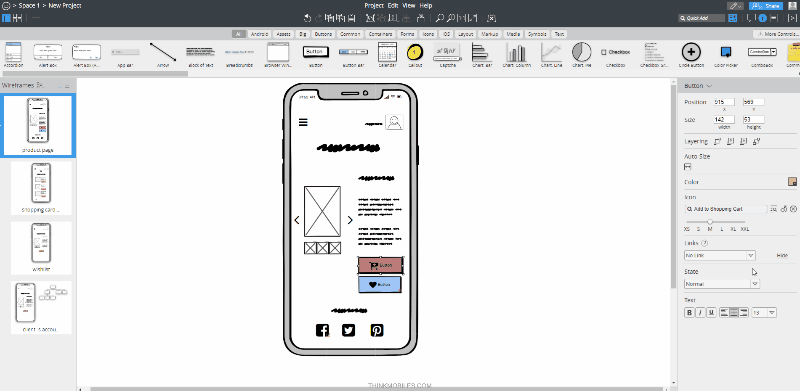
Task: Open the Color swatch picker
Action: pyautogui.click(x=792, y=182)
